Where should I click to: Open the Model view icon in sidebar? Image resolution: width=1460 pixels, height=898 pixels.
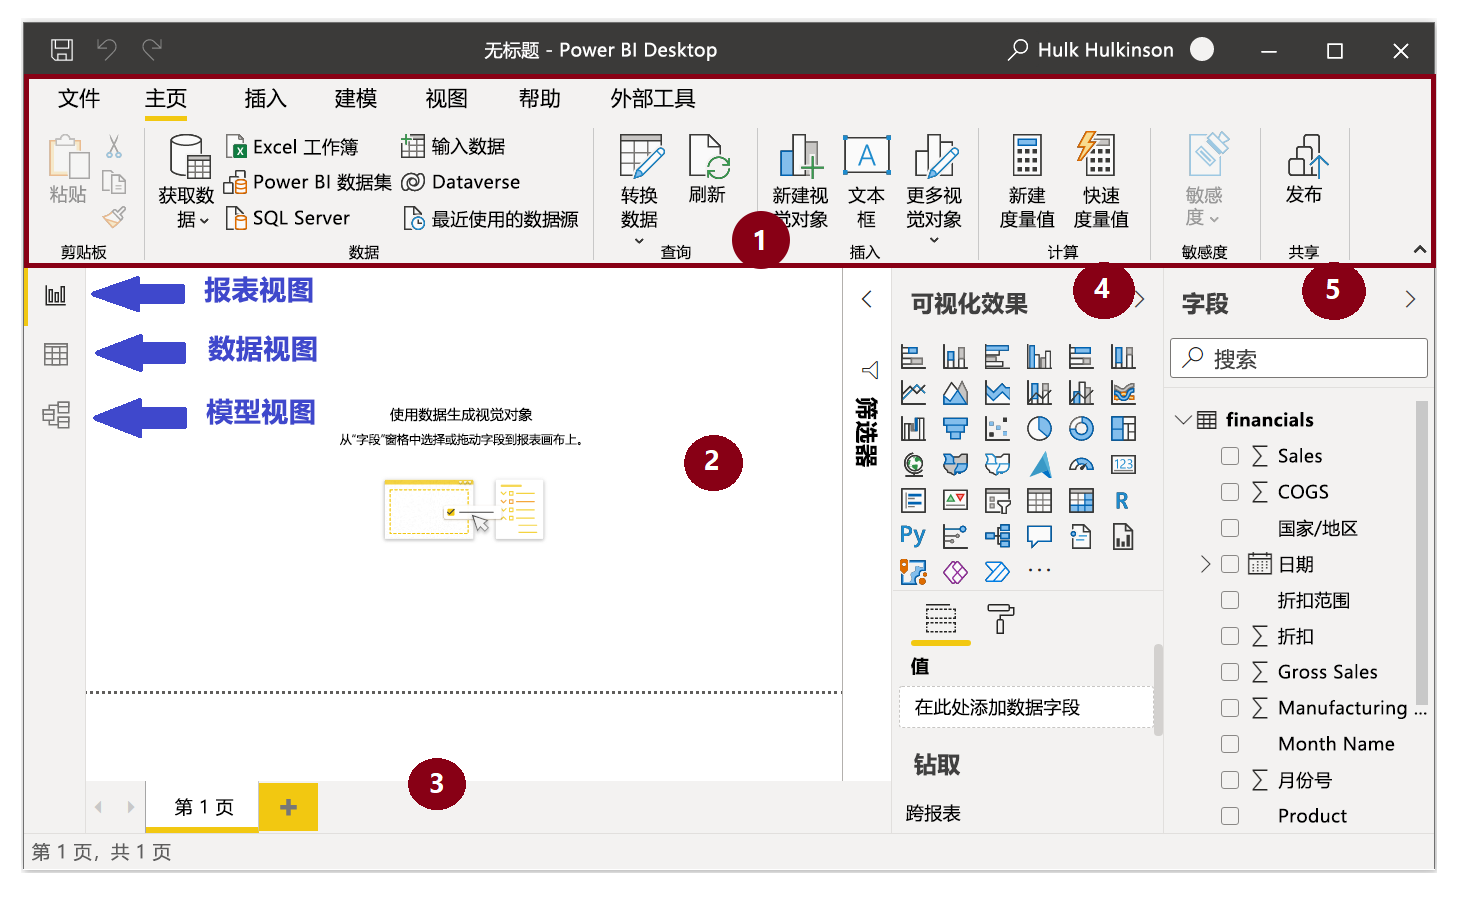tap(56, 414)
